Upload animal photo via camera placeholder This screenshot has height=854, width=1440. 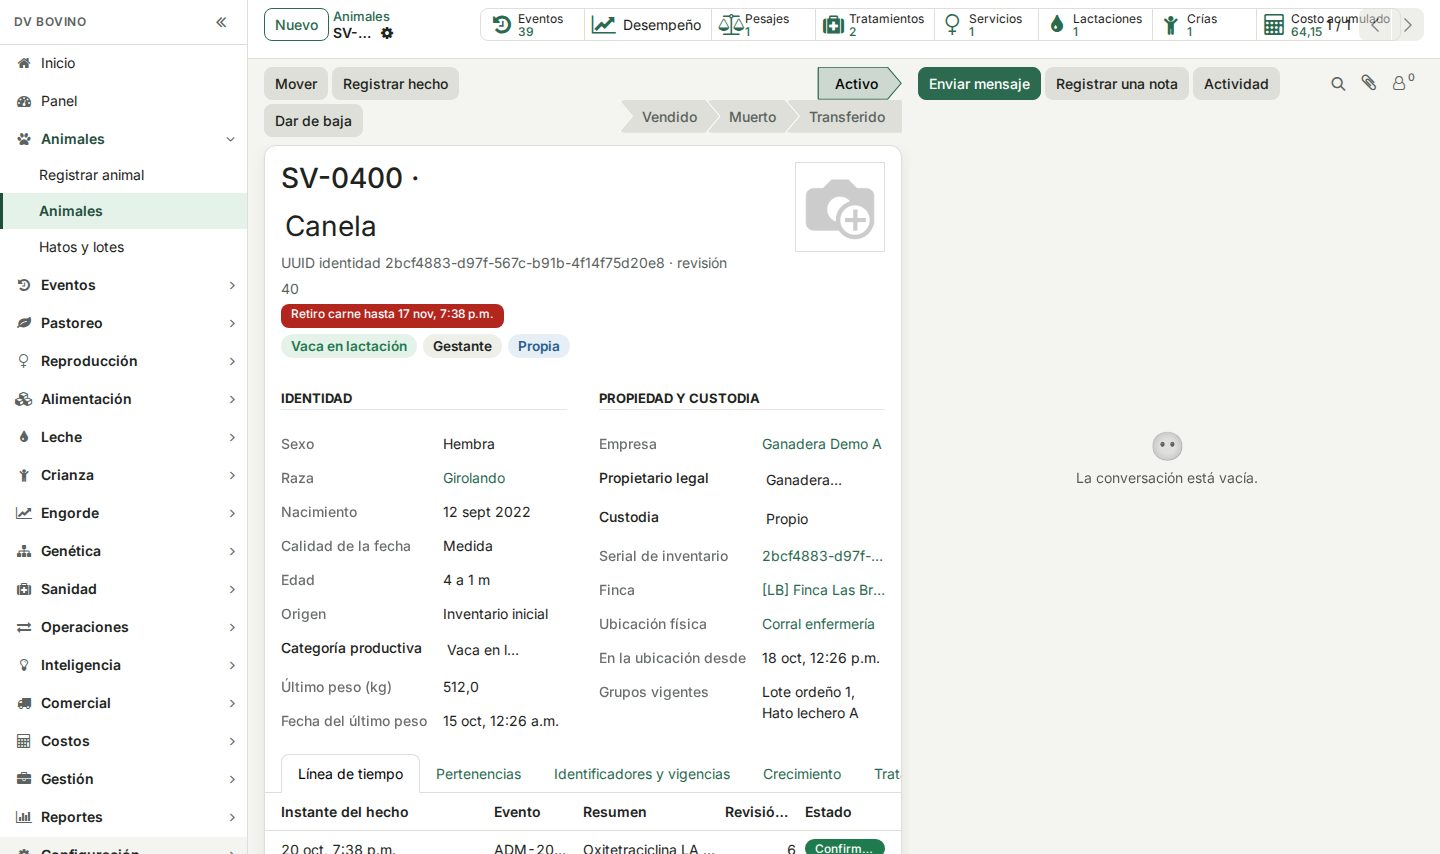pyautogui.click(x=840, y=207)
